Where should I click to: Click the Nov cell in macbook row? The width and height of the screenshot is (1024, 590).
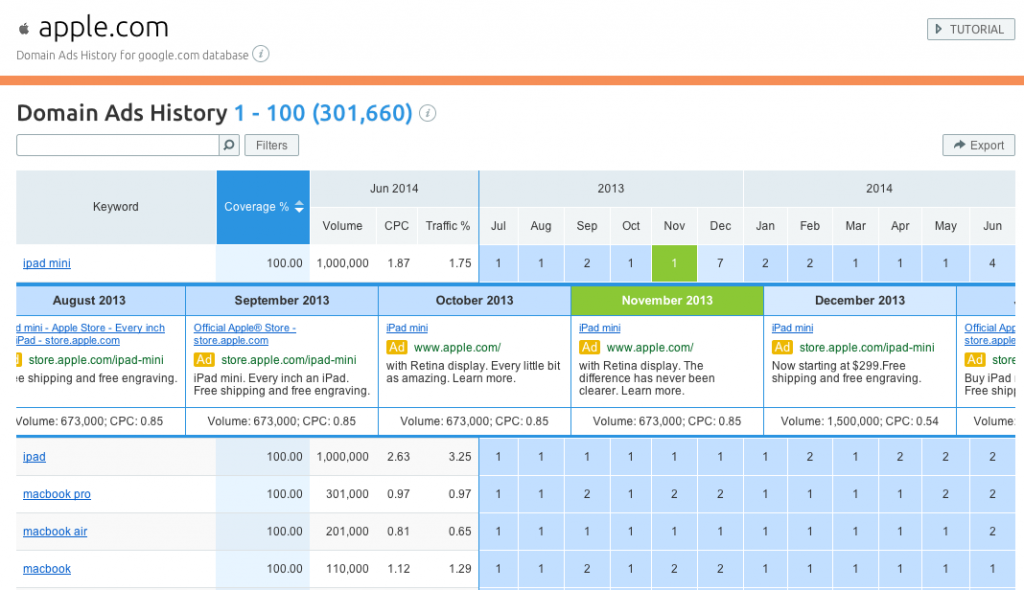(674, 569)
